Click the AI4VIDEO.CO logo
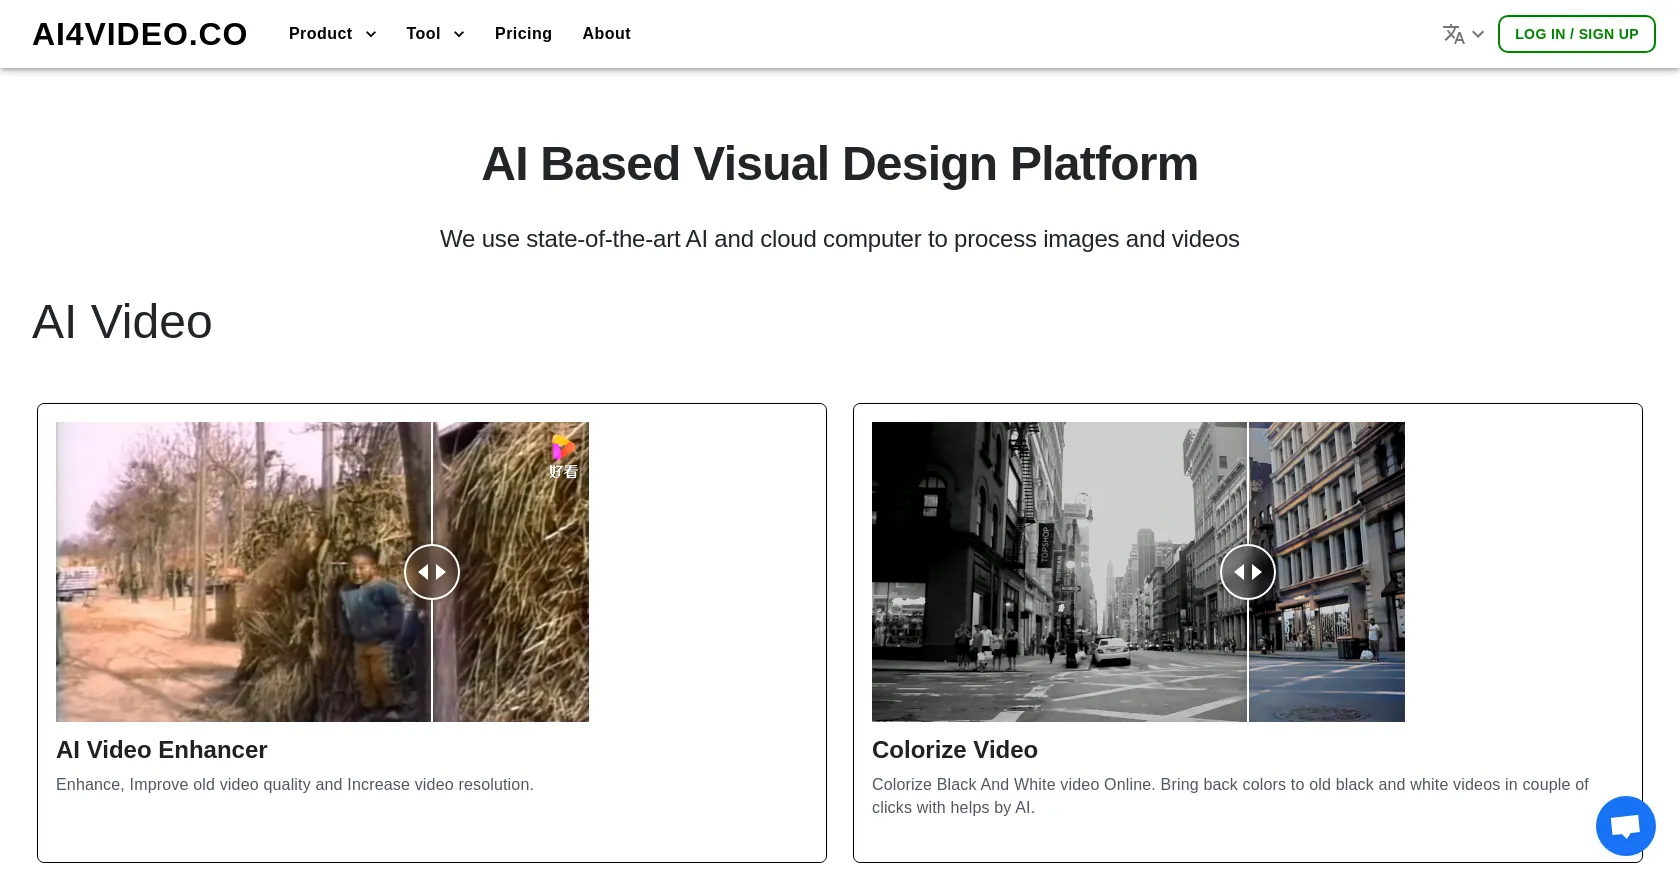The image size is (1680, 876). click(139, 34)
